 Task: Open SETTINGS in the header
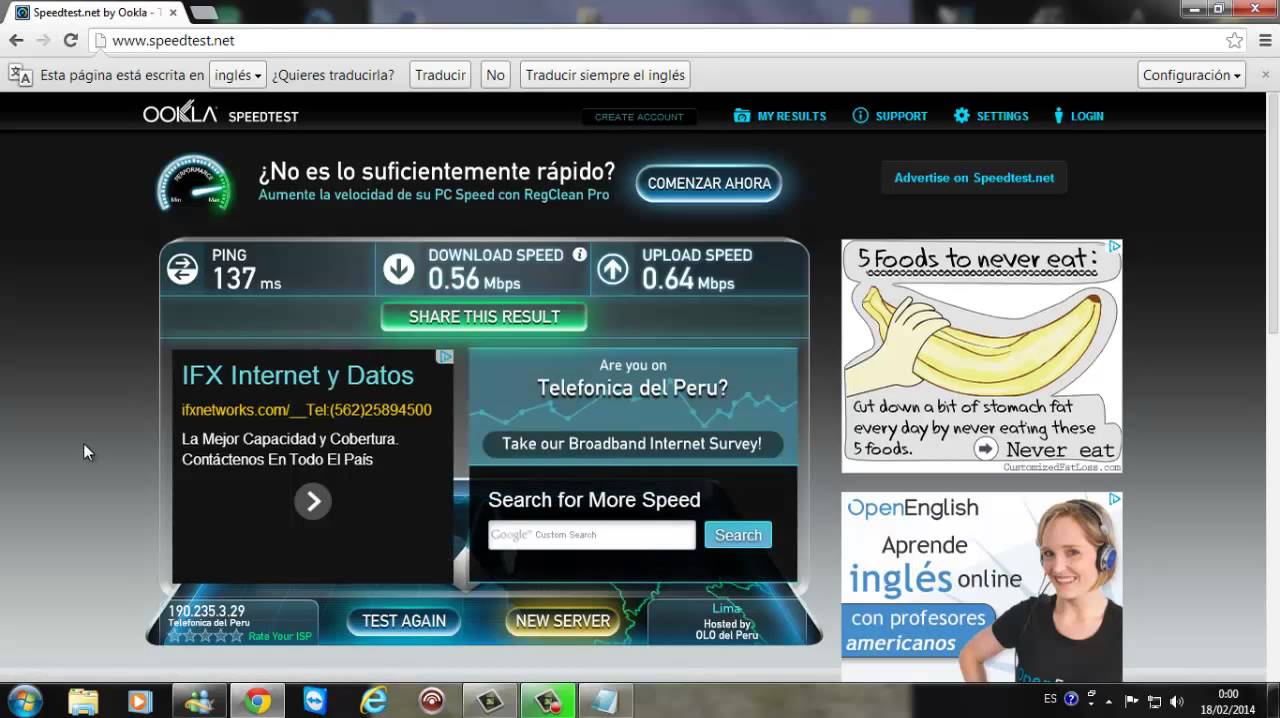(x=991, y=116)
